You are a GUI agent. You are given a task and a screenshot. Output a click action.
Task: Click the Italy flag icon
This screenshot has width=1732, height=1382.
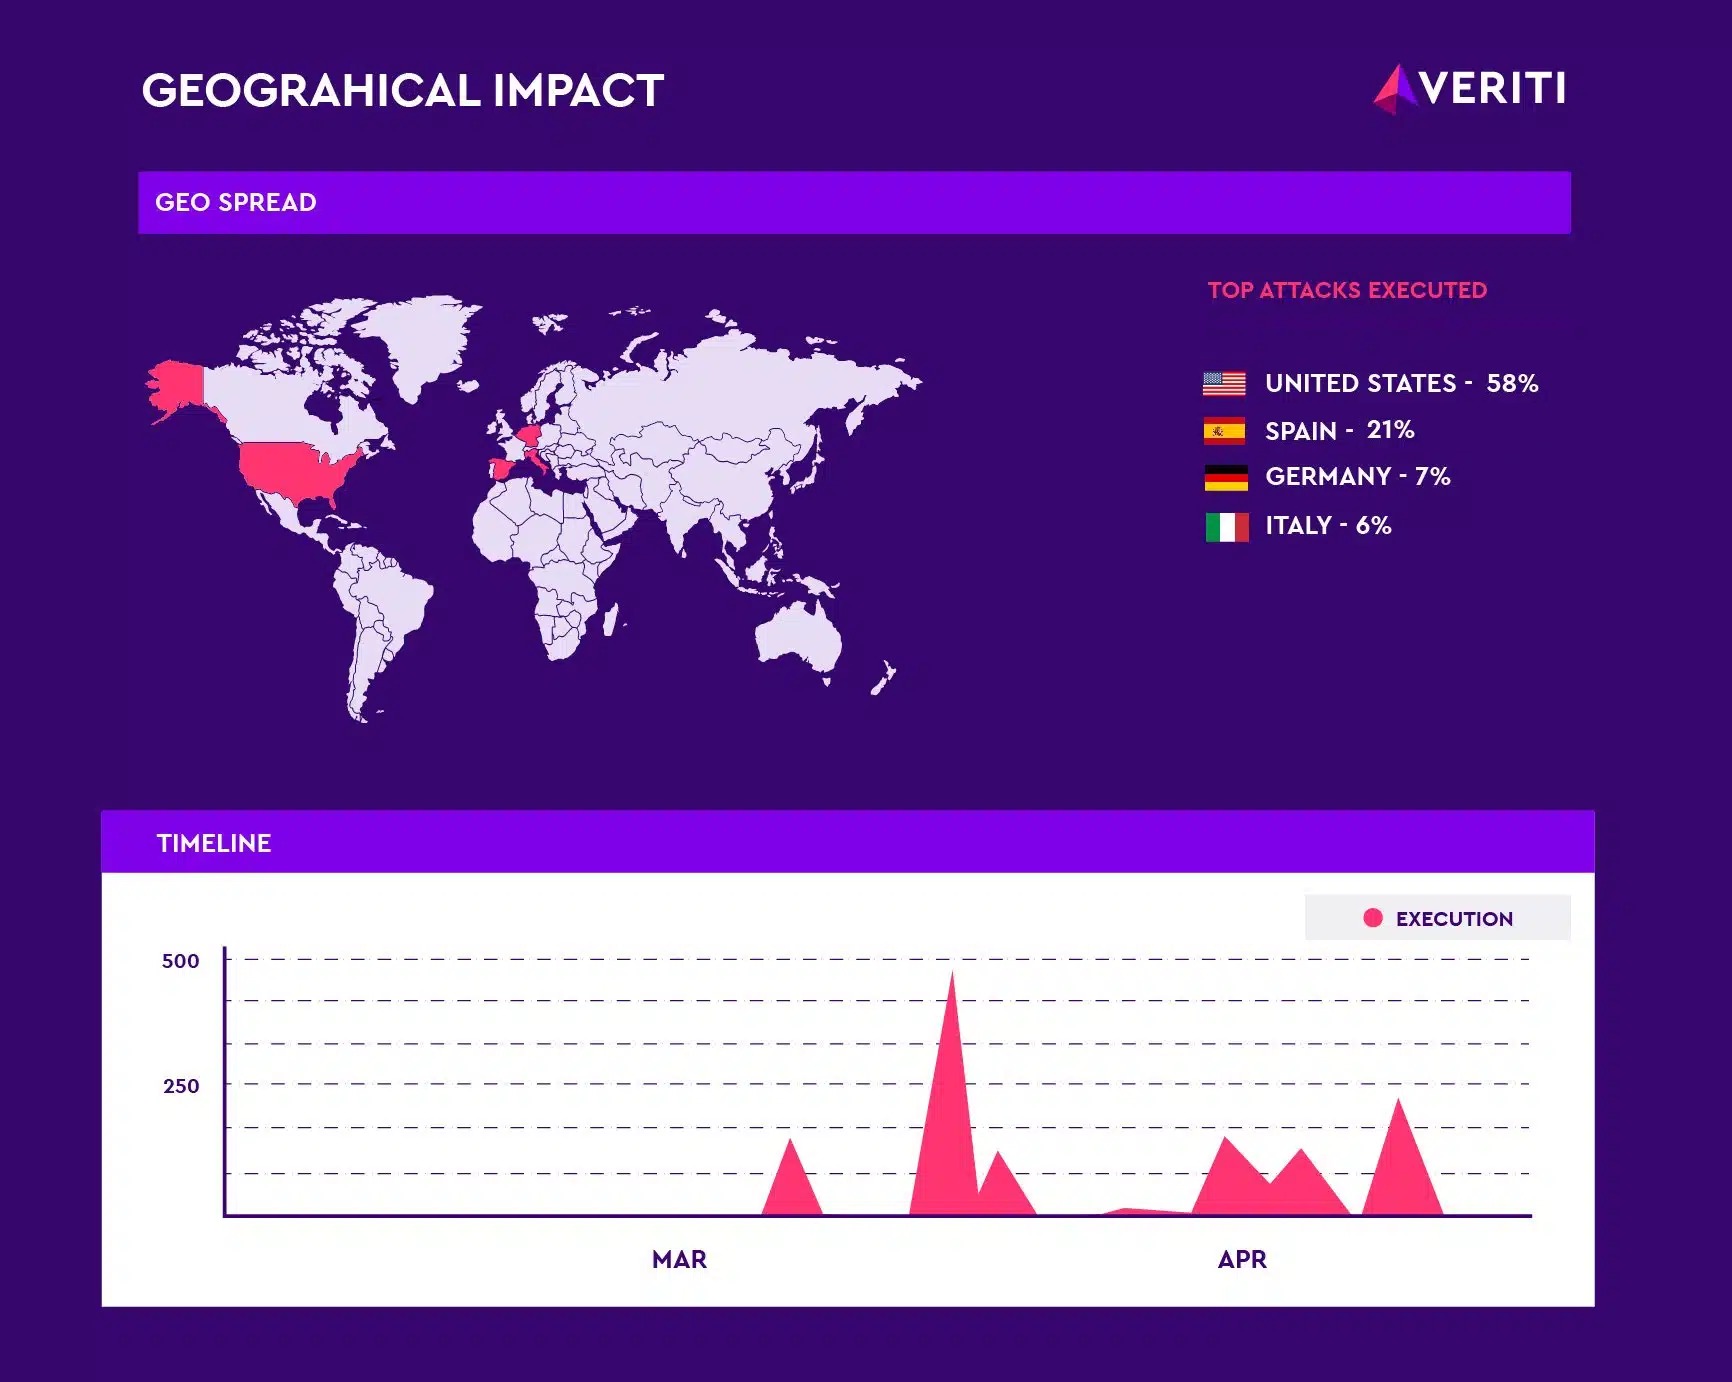click(1226, 527)
